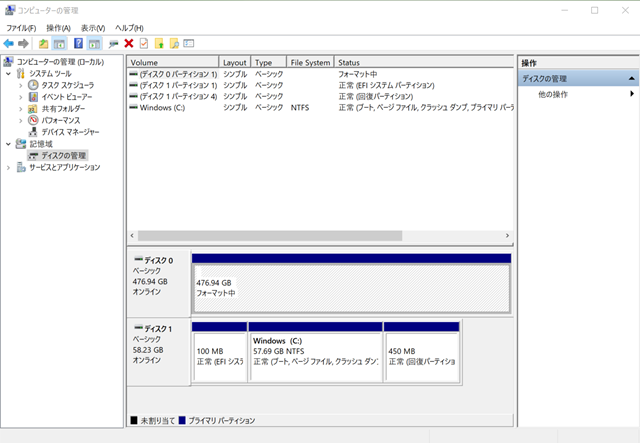Click the black 未割り当て legend swatch
The width and height of the screenshot is (640, 443).
pos(134,420)
